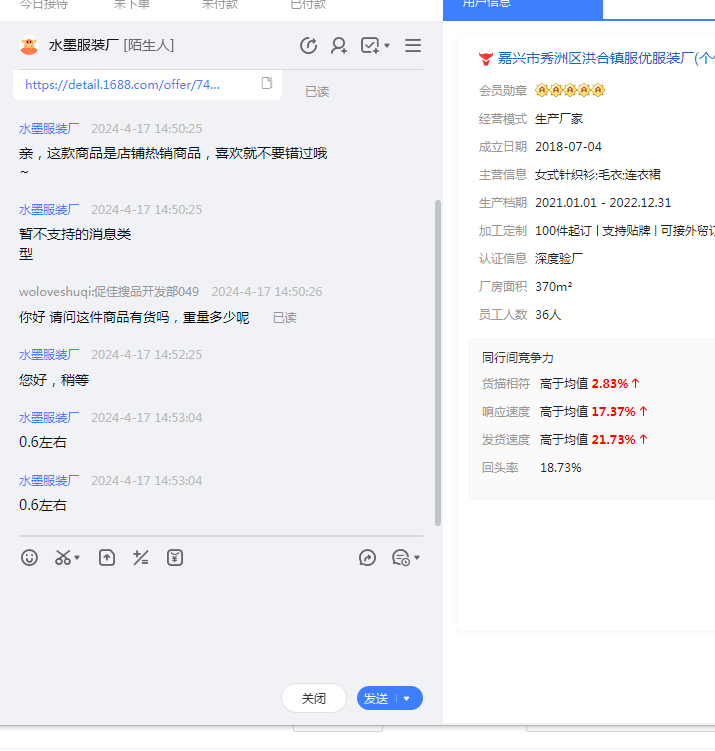The image size is (715, 751).
Task: Click the yuan payment receipt icon
Action: point(175,558)
